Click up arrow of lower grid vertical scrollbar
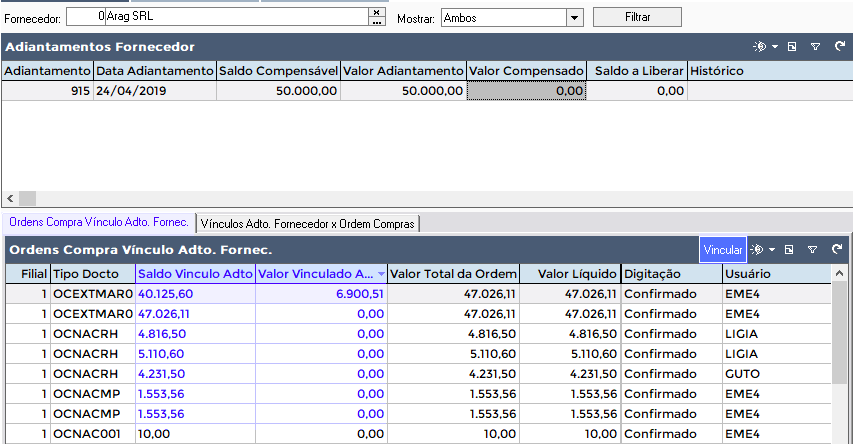 839,274
